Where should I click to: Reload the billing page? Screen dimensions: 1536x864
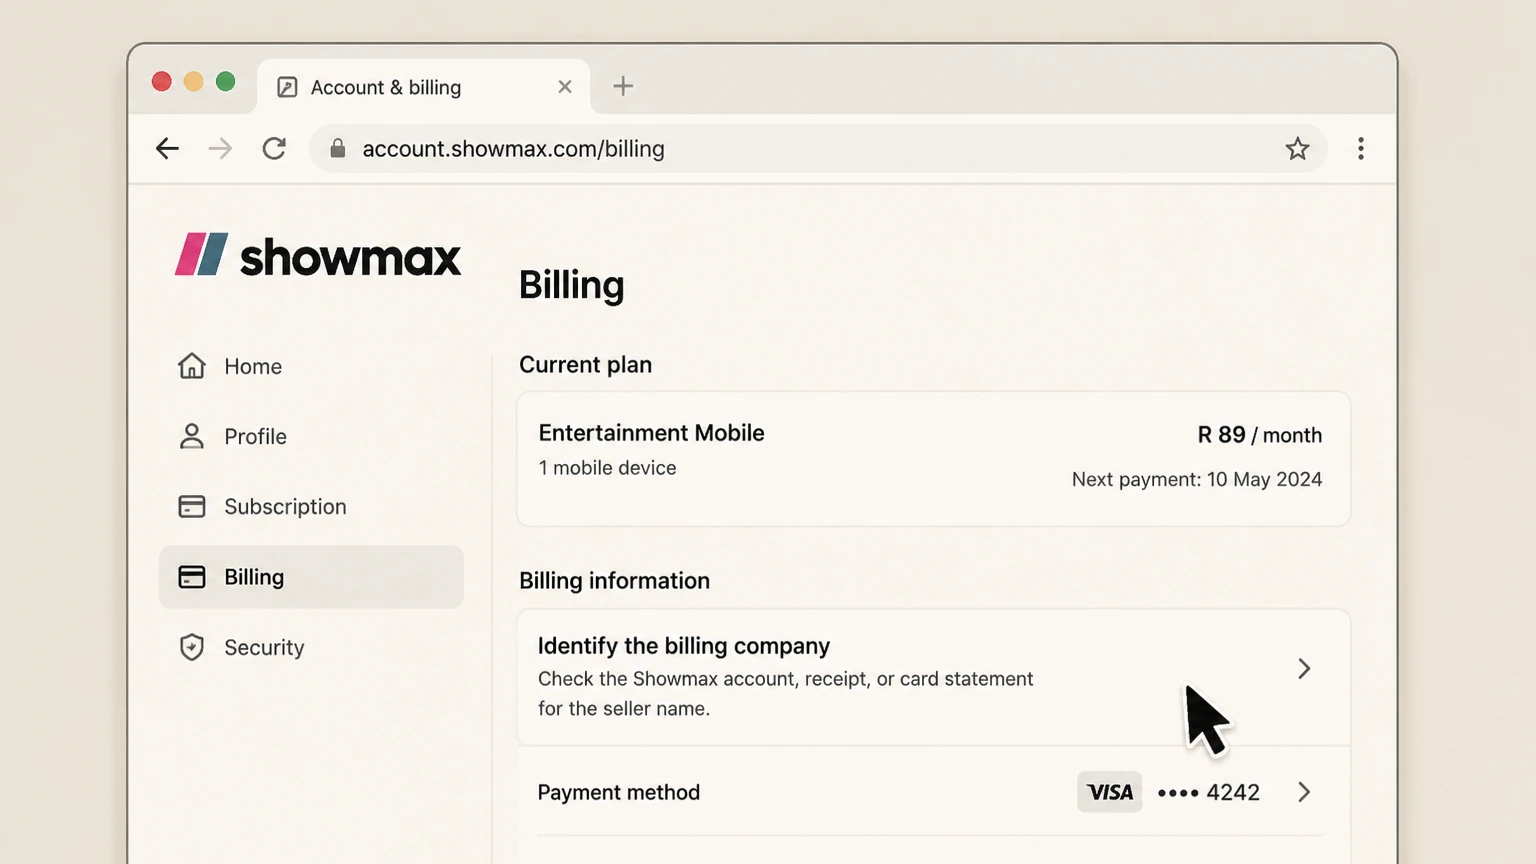pos(274,149)
